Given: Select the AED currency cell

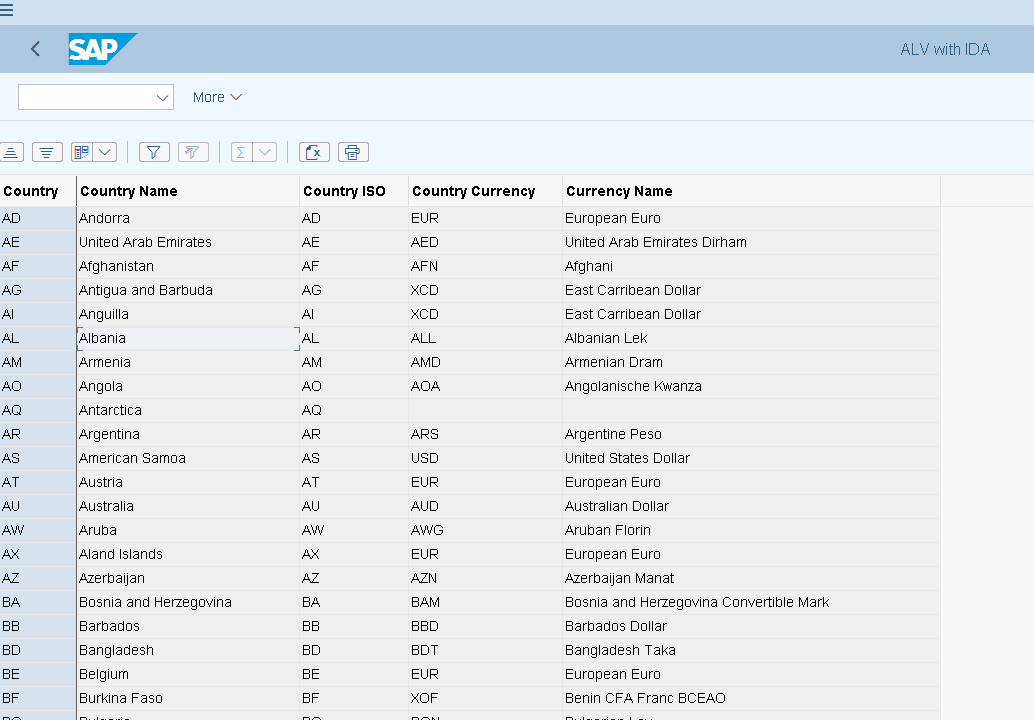Looking at the screenshot, I should (x=485, y=242).
